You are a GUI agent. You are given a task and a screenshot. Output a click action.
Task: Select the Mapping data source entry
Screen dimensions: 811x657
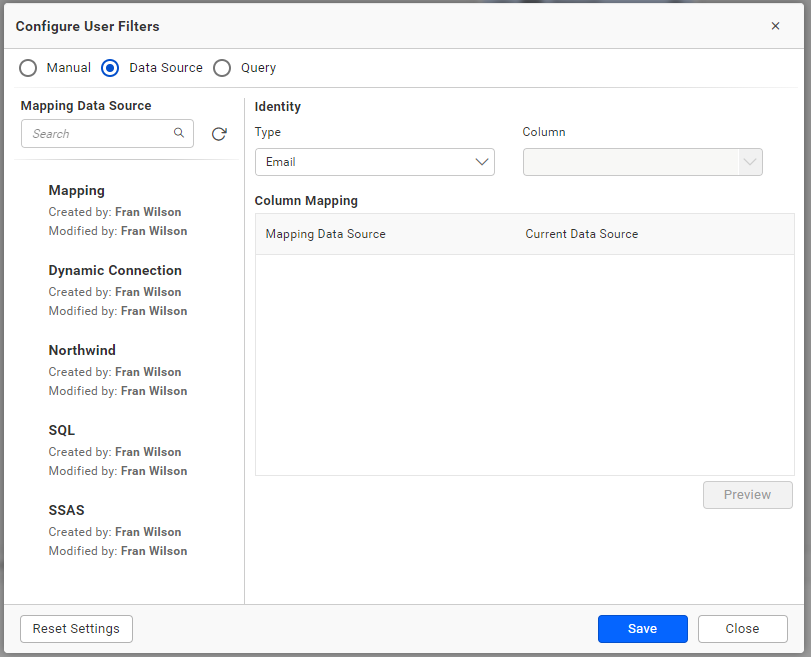[75, 190]
